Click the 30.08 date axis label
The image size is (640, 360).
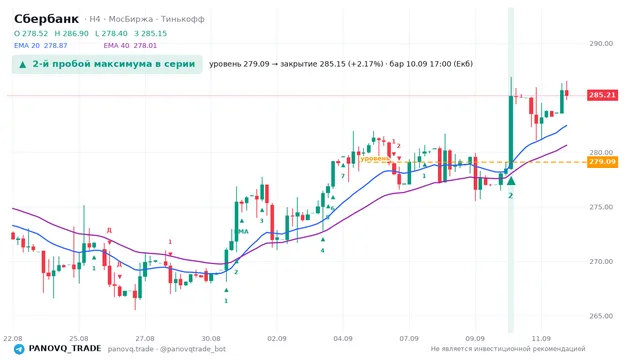coord(211,338)
